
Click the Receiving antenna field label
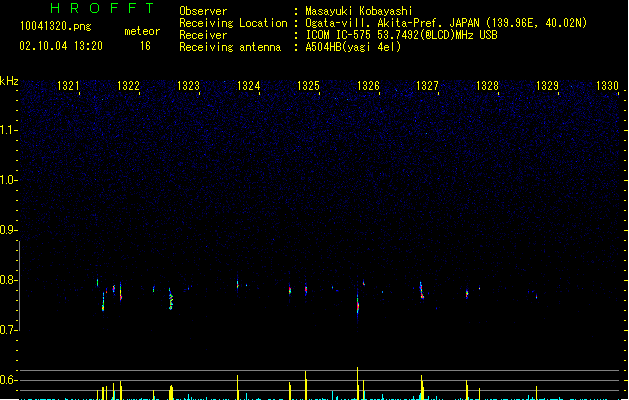(230, 47)
